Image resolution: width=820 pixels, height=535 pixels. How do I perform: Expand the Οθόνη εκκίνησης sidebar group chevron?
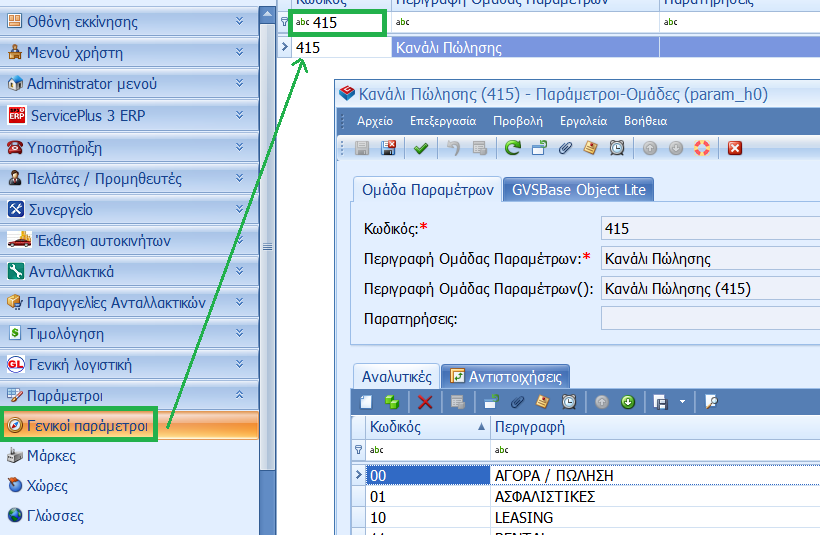coord(240,21)
